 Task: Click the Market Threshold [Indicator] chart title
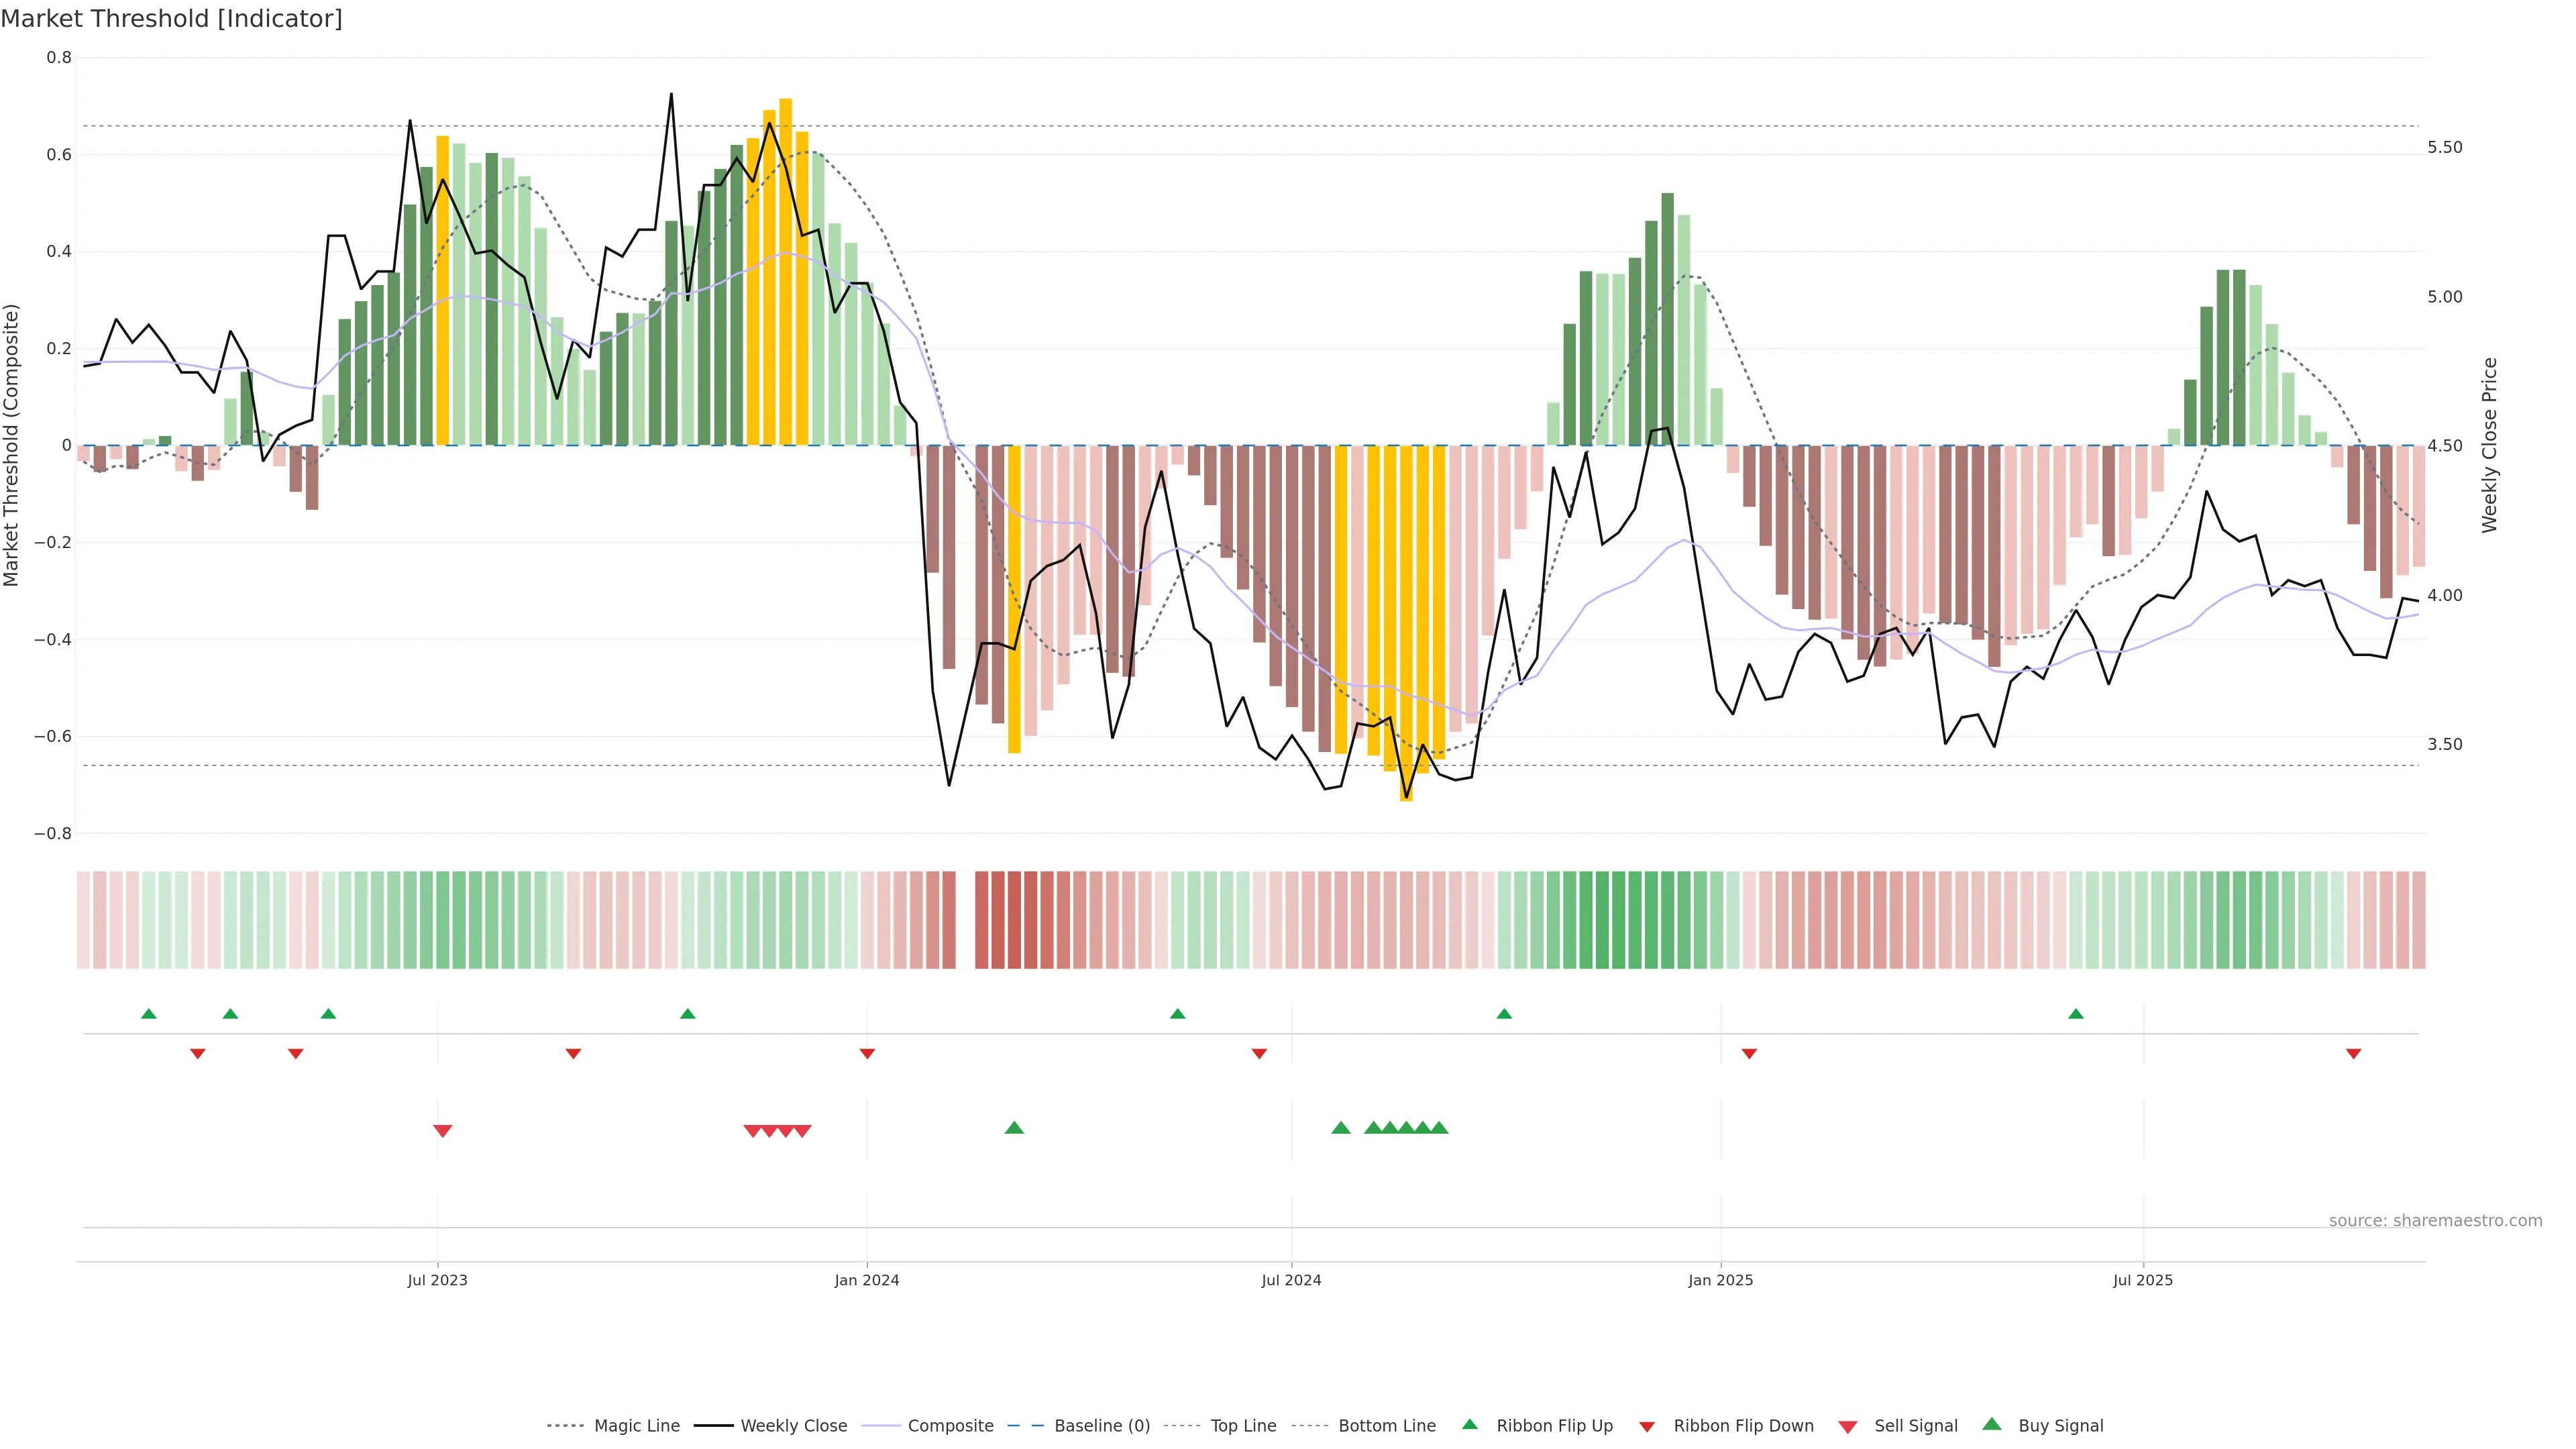pos(171,19)
